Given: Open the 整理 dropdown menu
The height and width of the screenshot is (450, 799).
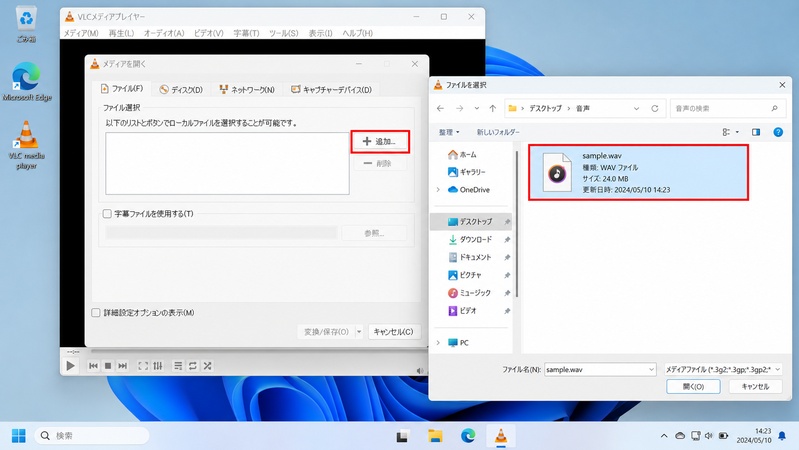Looking at the screenshot, I should 449,132.
